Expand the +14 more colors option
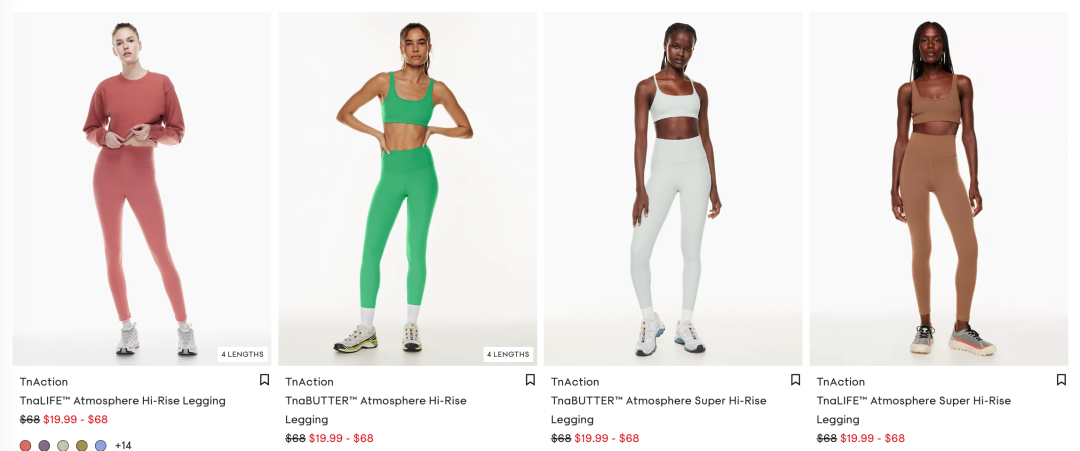The height and width of the screenshot is (451, 1080). [x=123, y=445]
